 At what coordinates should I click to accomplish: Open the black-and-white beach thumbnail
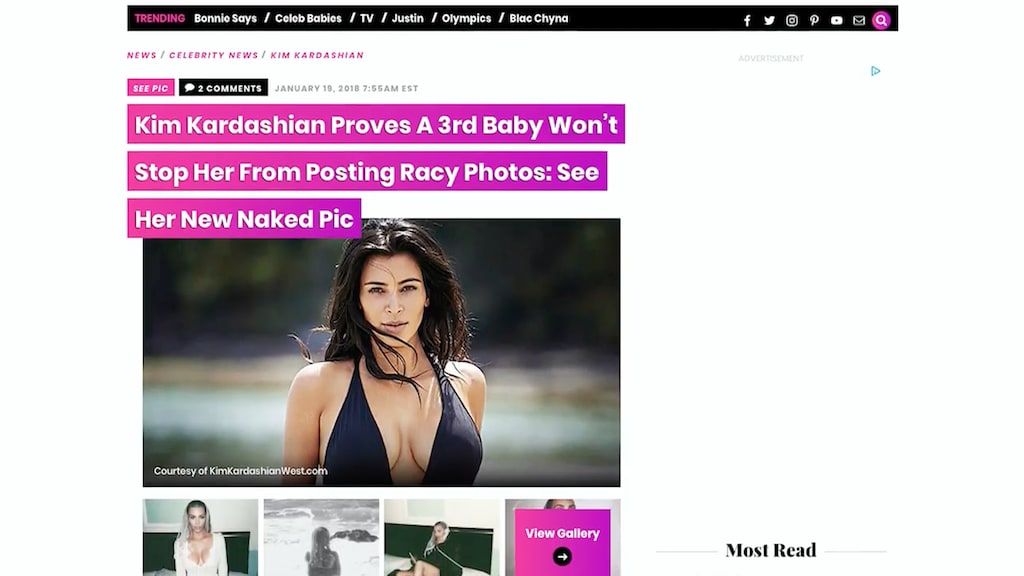tap(321, 537)
